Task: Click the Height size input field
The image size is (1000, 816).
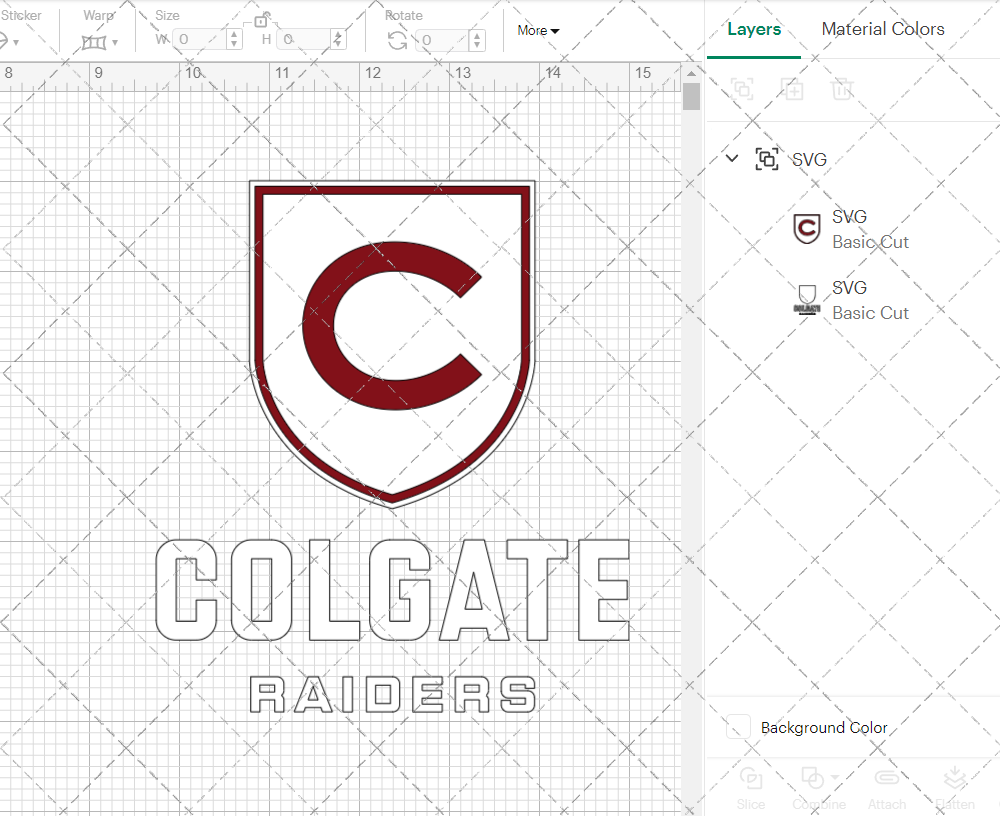Action: [304, 40]
